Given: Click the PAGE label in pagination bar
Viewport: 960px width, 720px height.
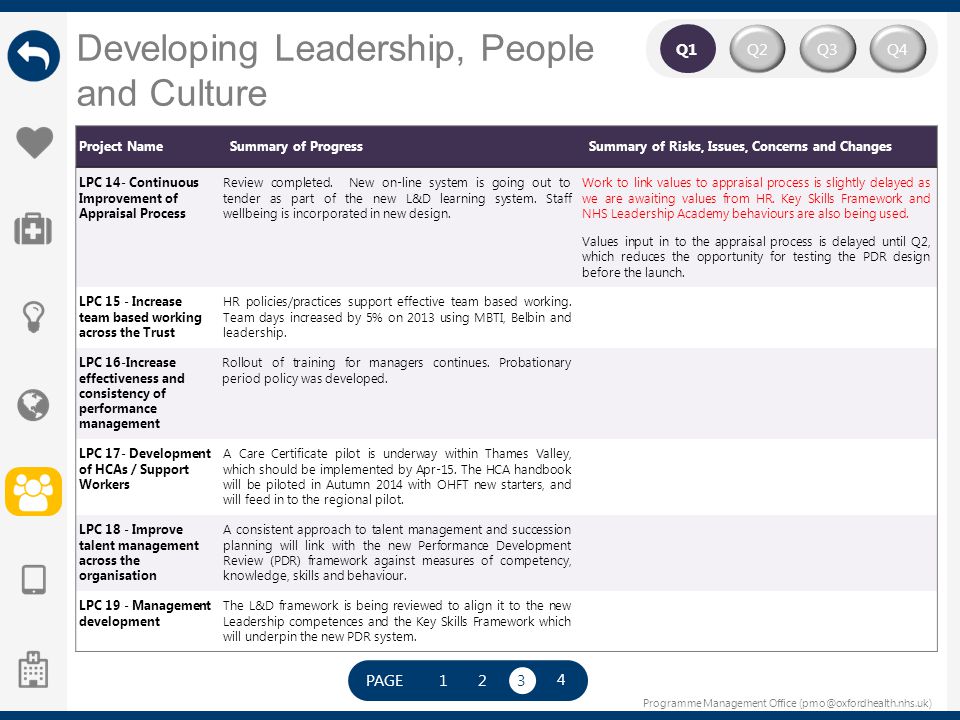Looking at the screenshot, I should (x=384, y=680).
